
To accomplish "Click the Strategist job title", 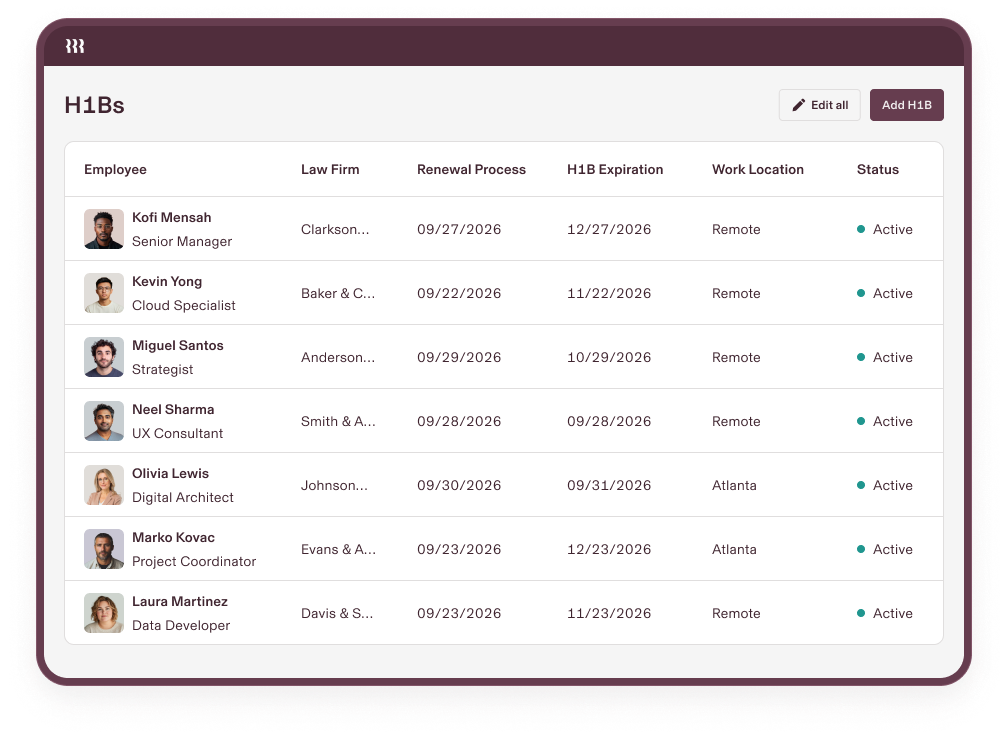I will (163, 369).
